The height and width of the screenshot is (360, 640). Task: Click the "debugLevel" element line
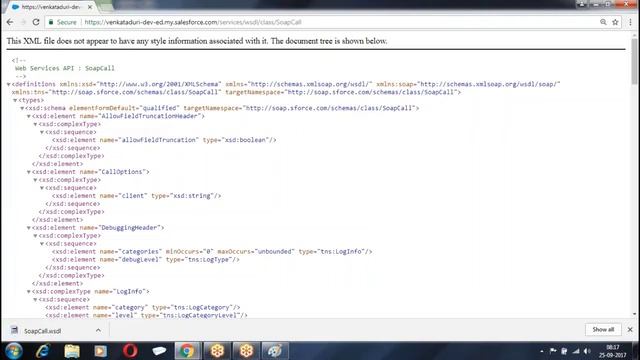click(x=146, y=260)
